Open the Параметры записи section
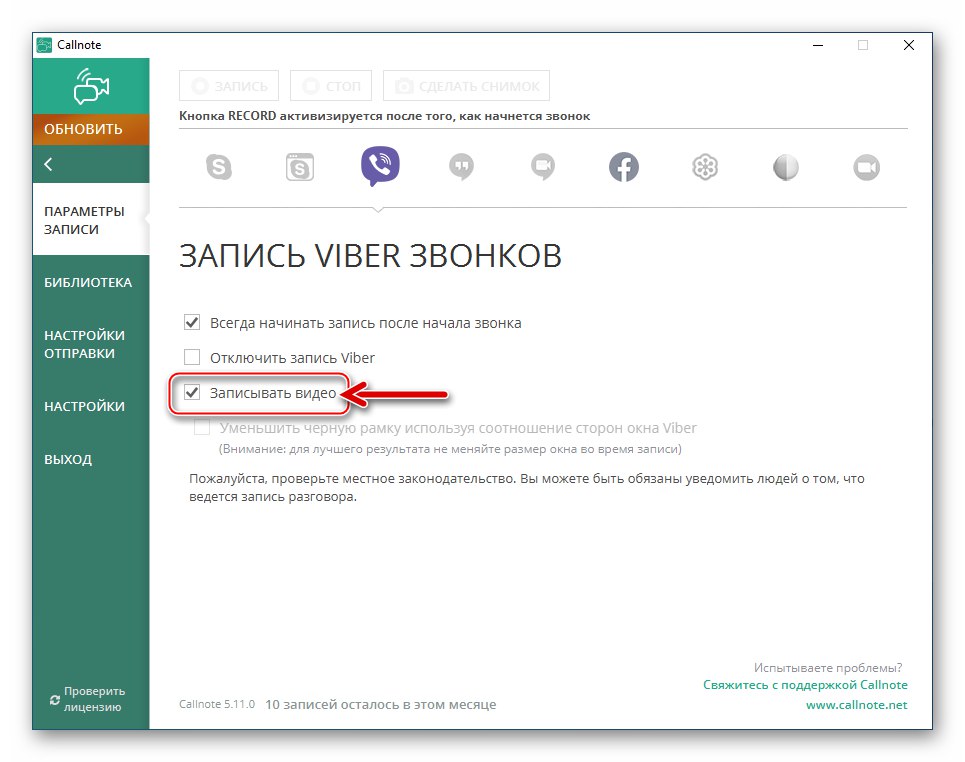 click(x=91, y=220)
